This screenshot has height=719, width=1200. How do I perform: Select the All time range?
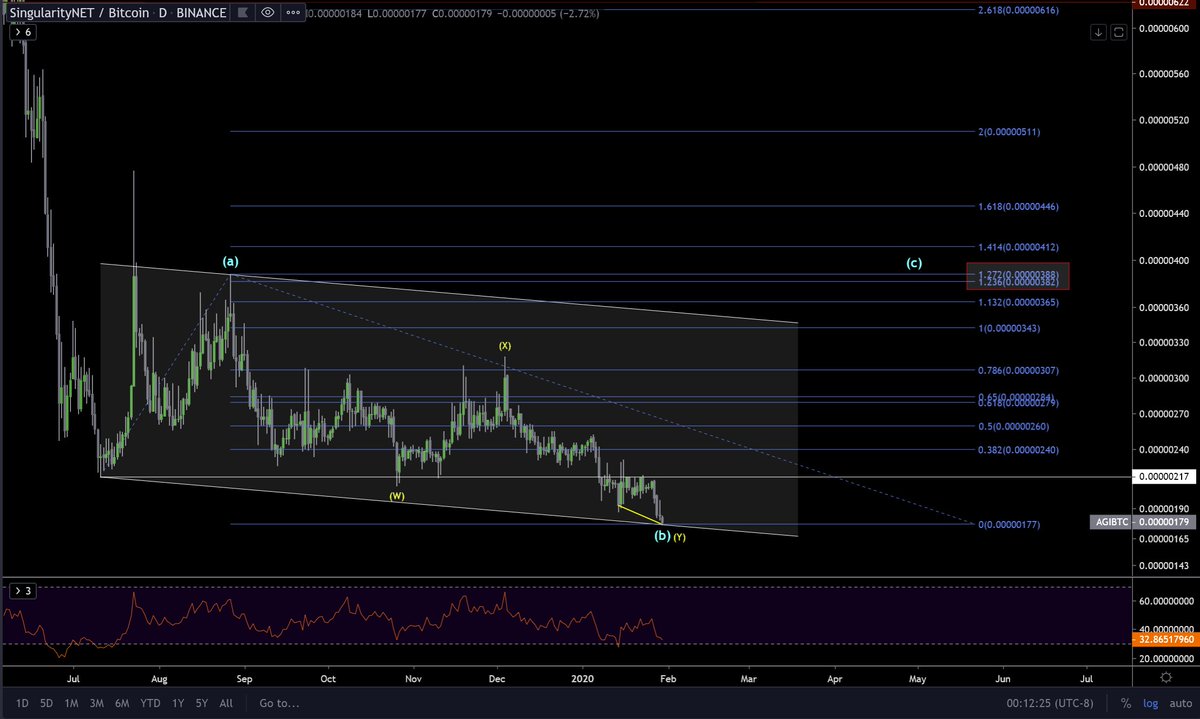pos(226,703)
